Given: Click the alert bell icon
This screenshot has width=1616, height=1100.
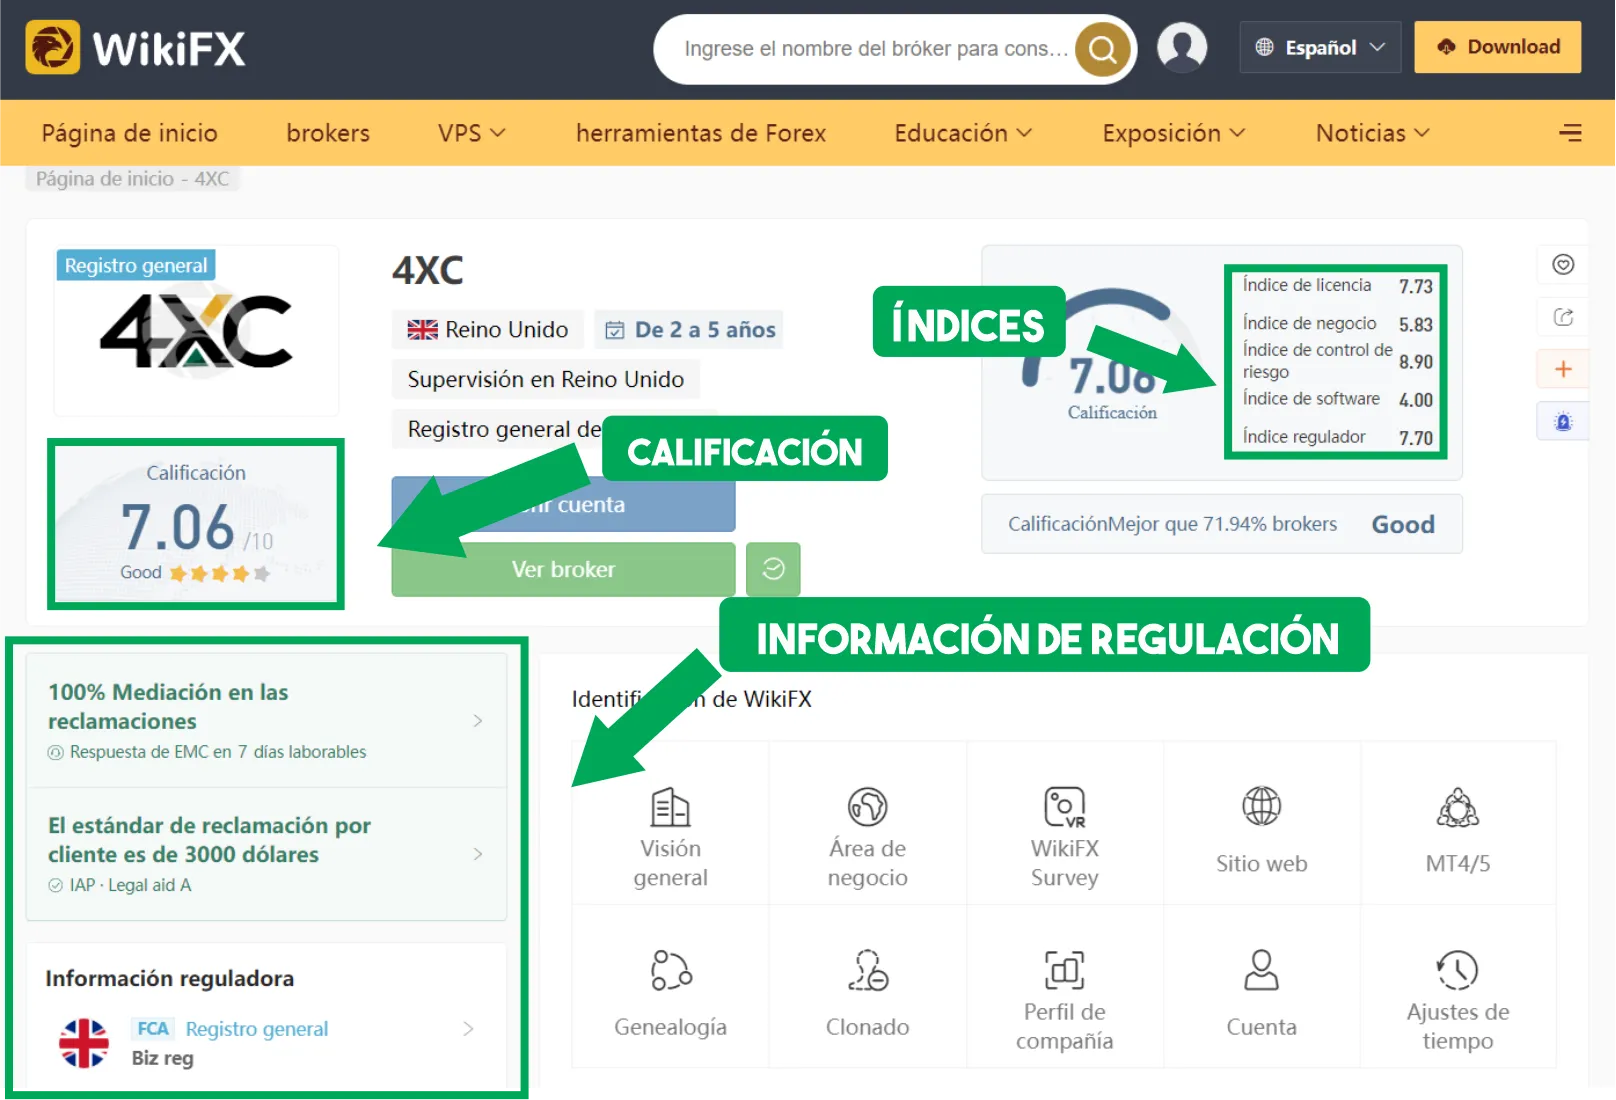Looking at the screenshot, I should pyautogui.click(x=1563, y=422).
